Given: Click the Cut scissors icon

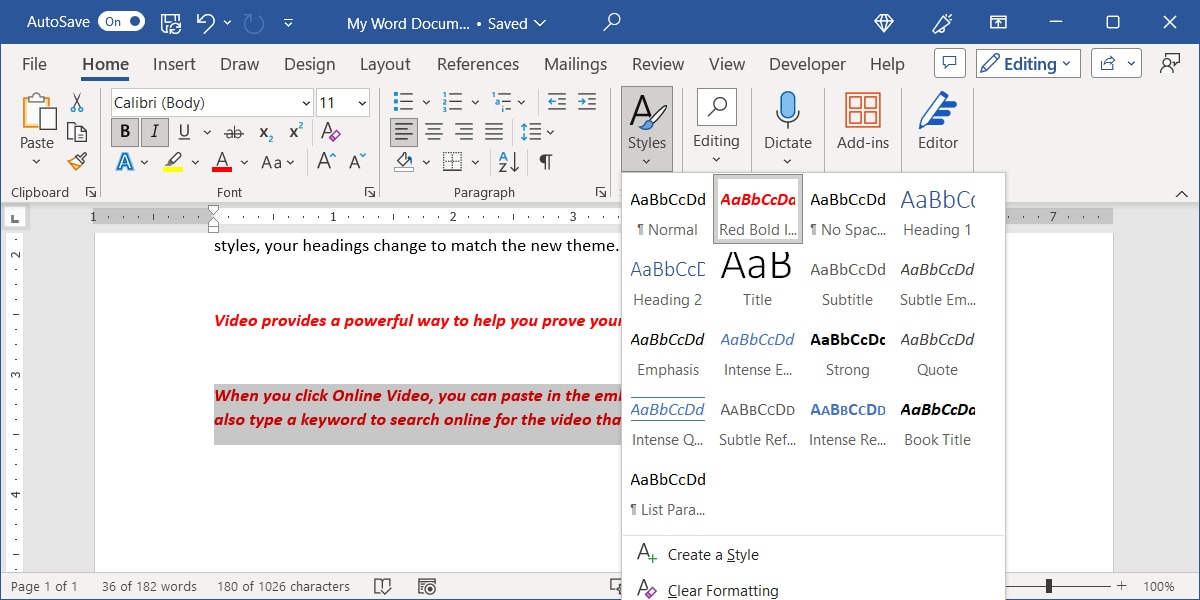Looking at the screenshot, I should click(77, 103).
